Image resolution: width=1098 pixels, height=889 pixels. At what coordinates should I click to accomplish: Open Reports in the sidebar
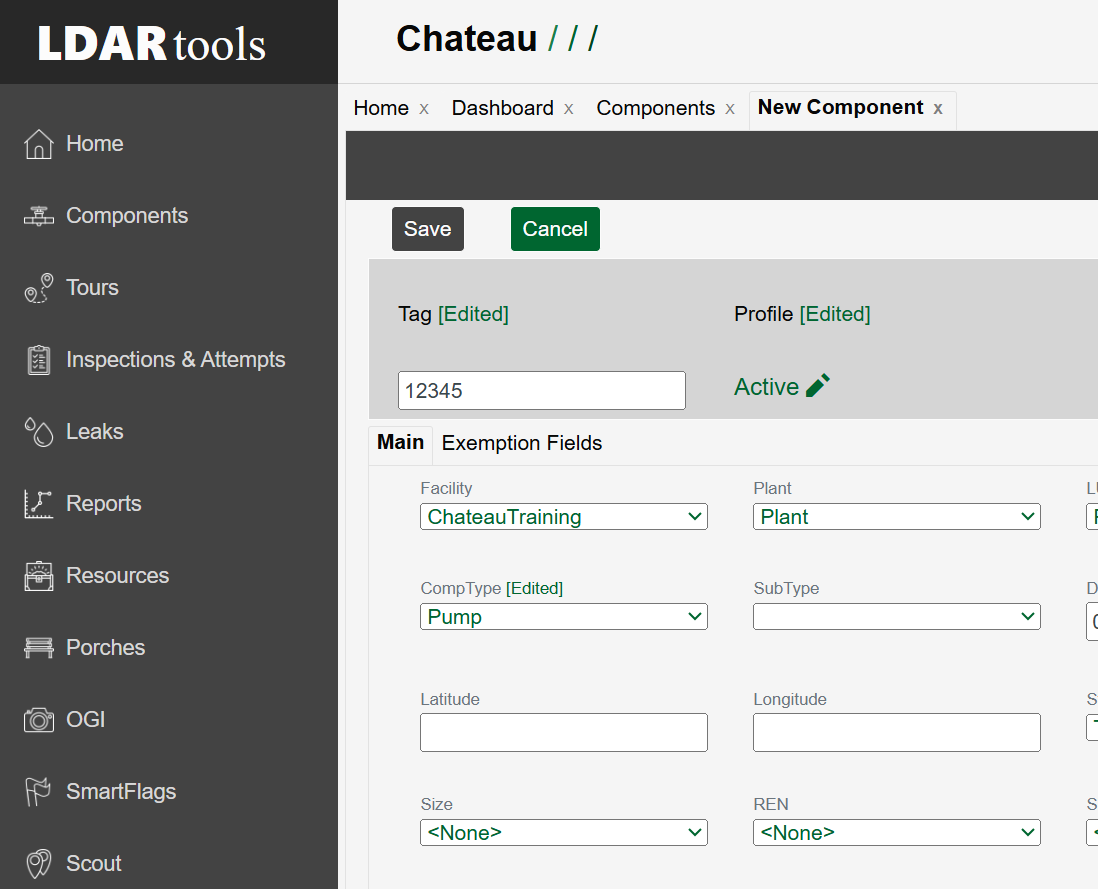[104, 504]
